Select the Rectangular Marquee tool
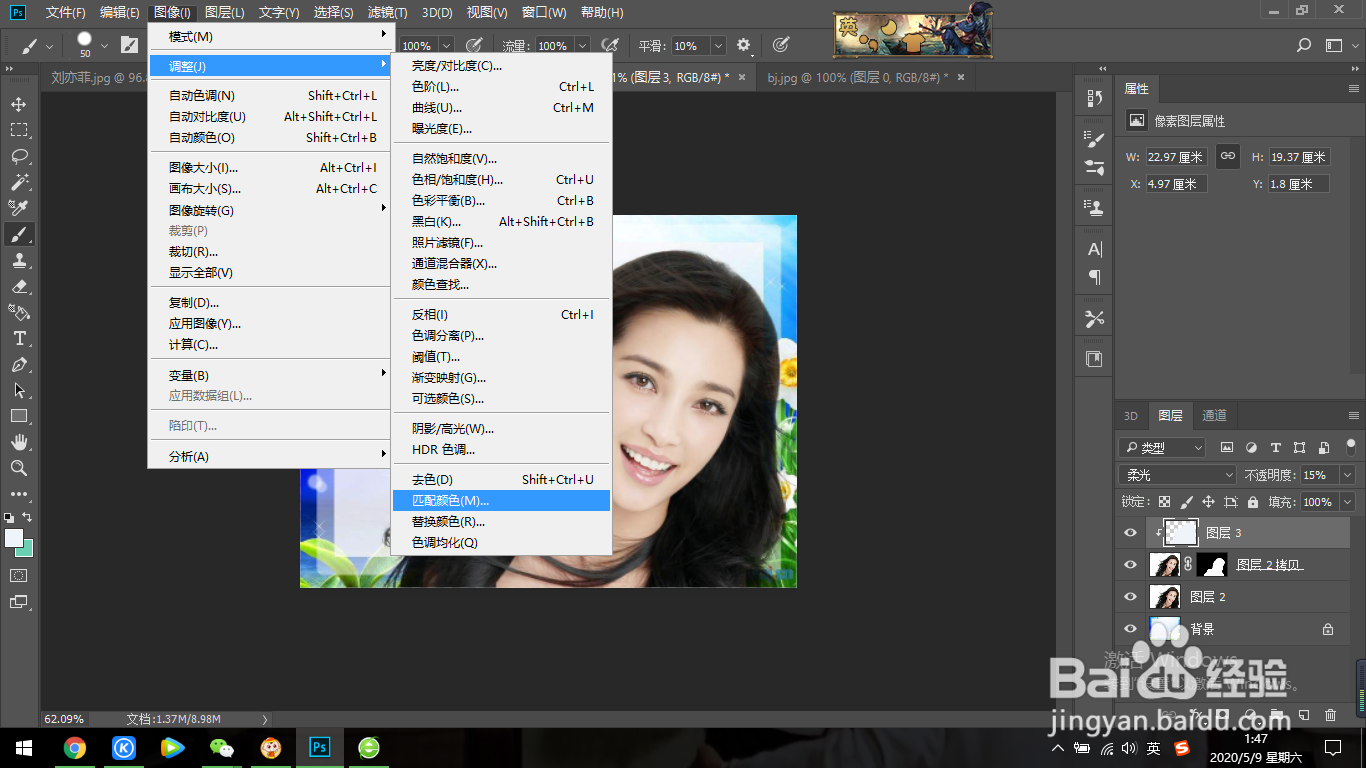 pos(19,130)
